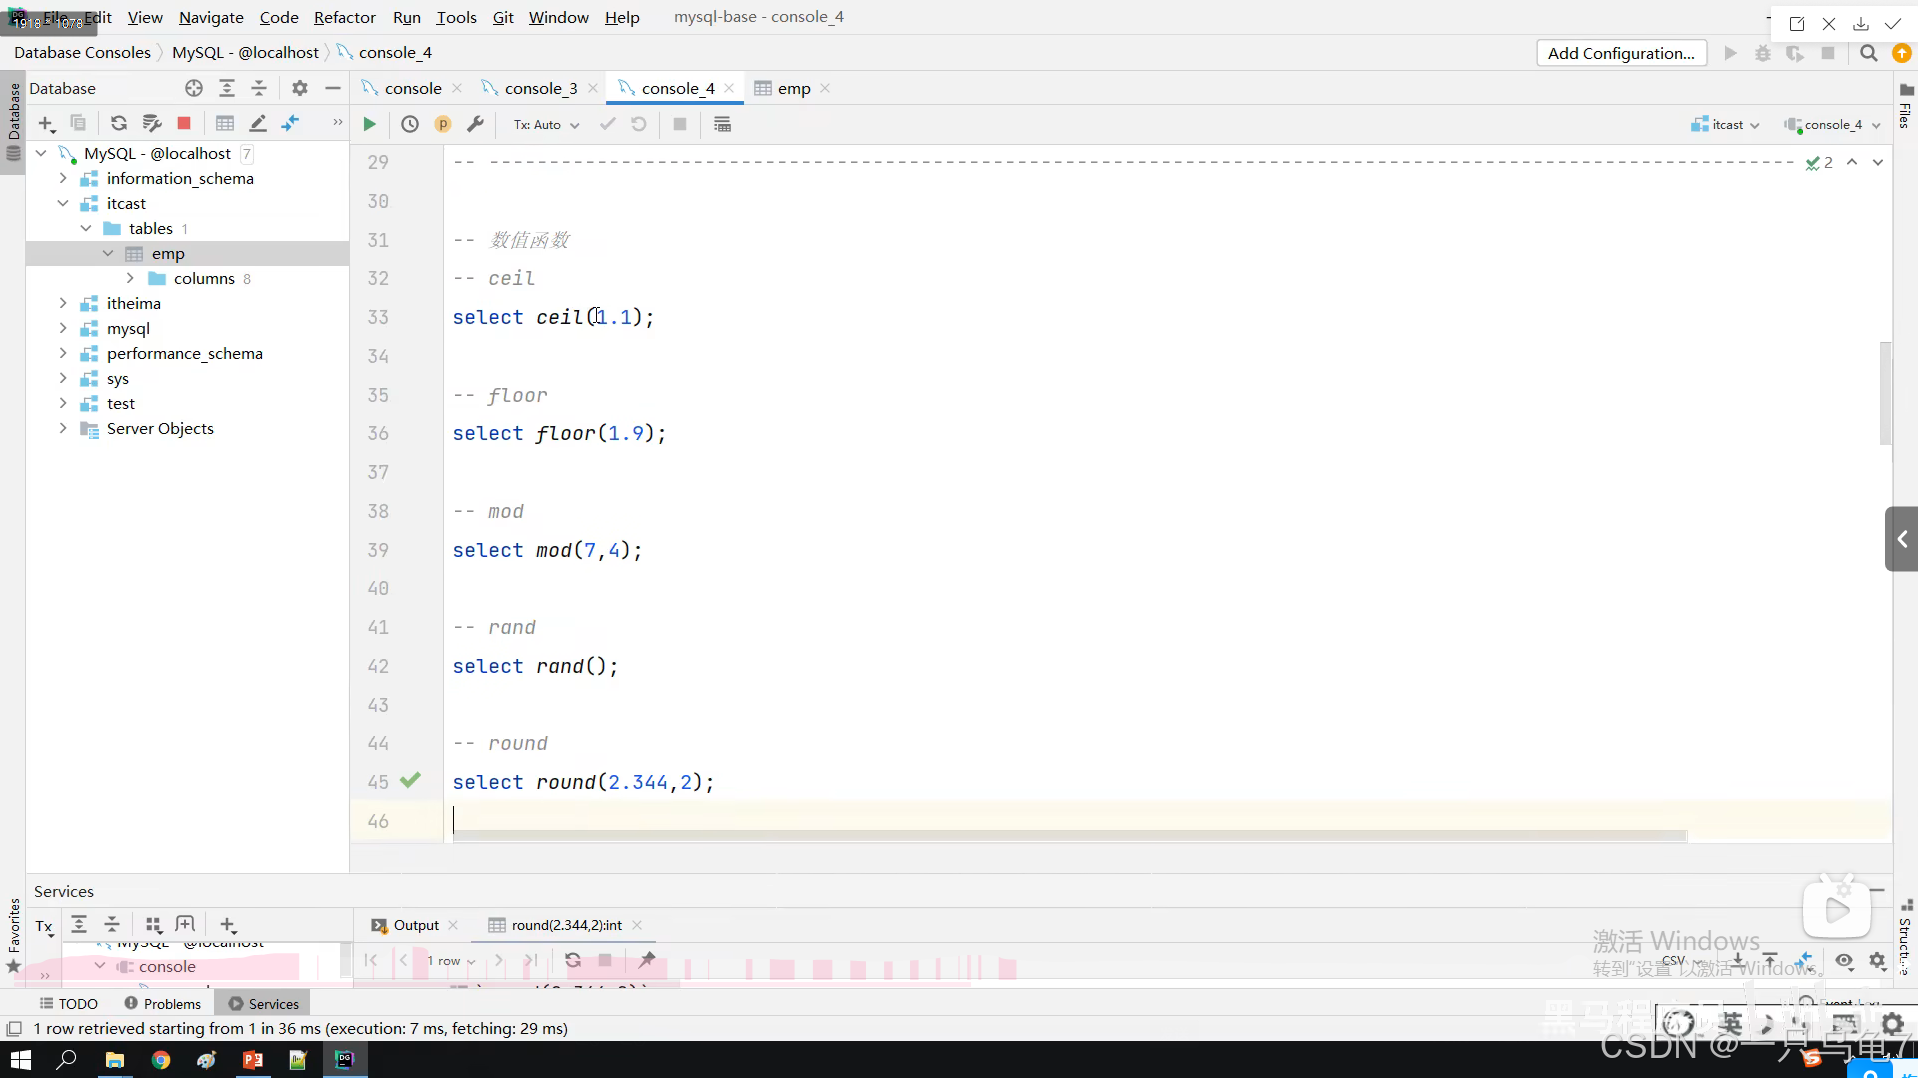Close the console_4 tab

coord(729,88)
